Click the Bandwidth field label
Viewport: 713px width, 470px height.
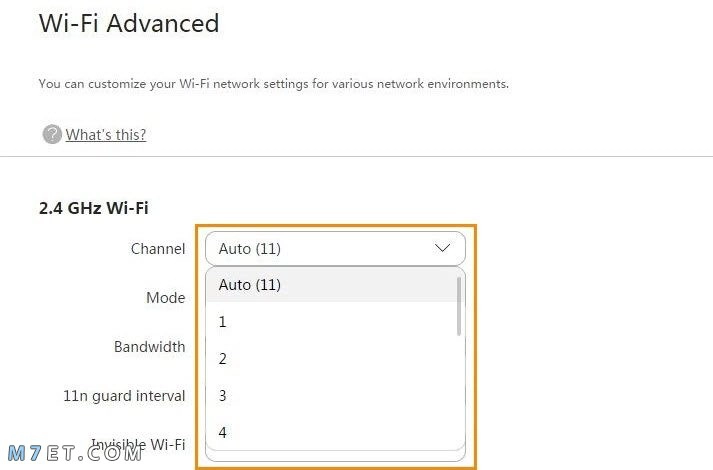pyautogui.click(x=150, y=347)
